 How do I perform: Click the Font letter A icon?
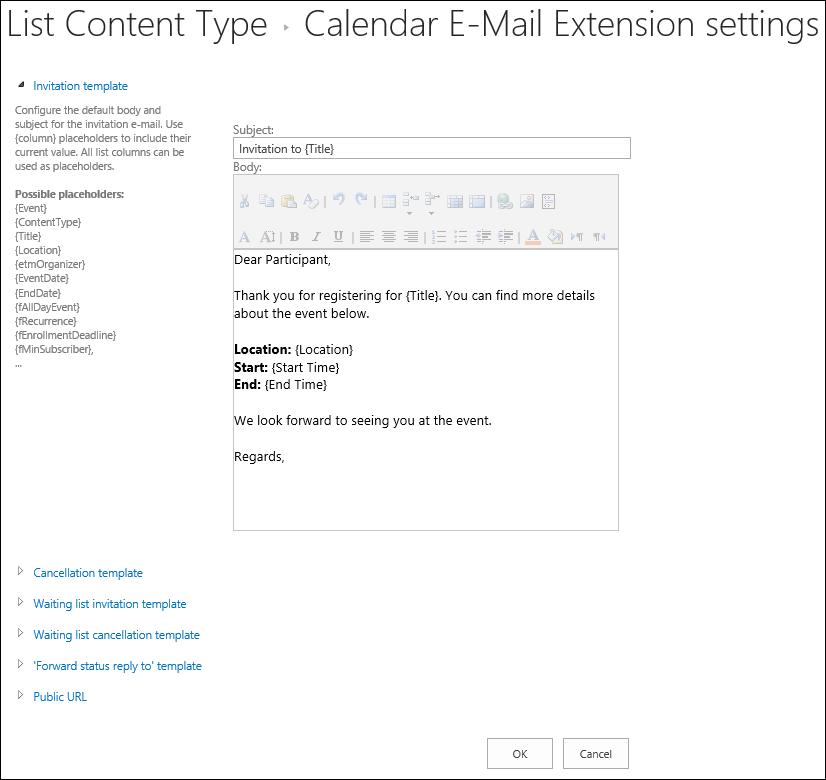click(x=244, y=237)
